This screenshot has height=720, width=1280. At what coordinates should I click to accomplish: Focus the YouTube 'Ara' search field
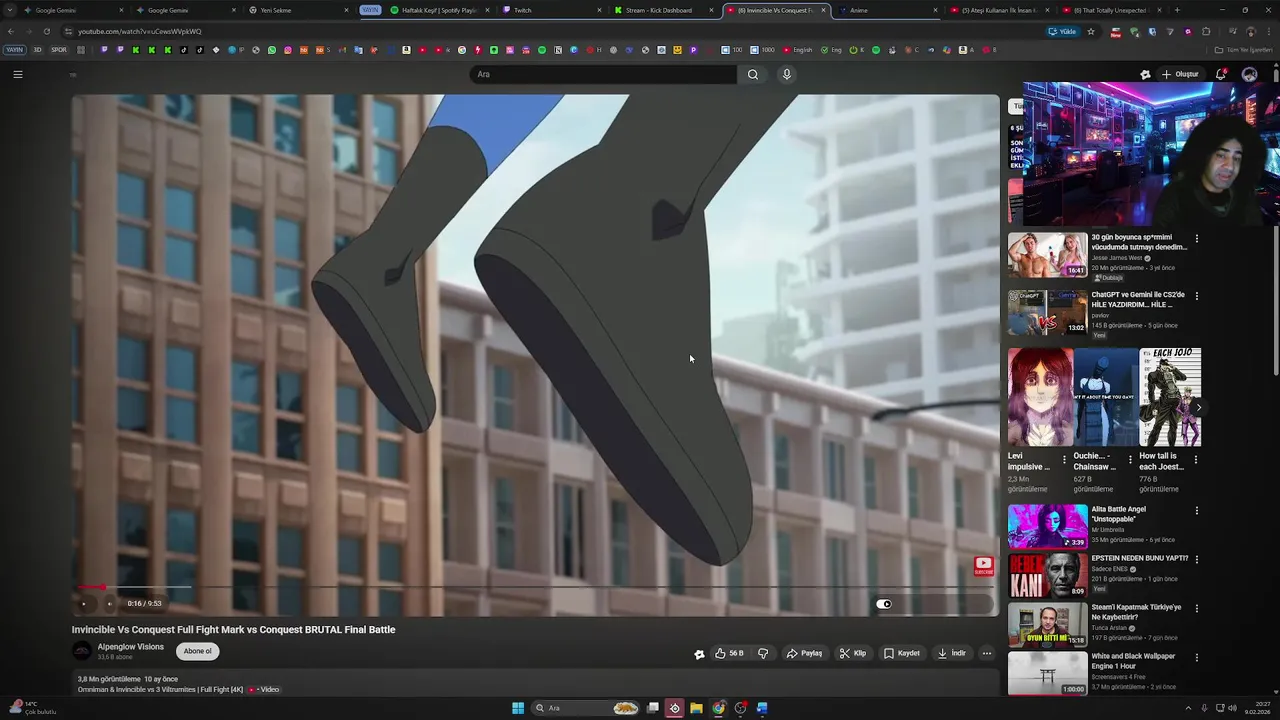603,74
